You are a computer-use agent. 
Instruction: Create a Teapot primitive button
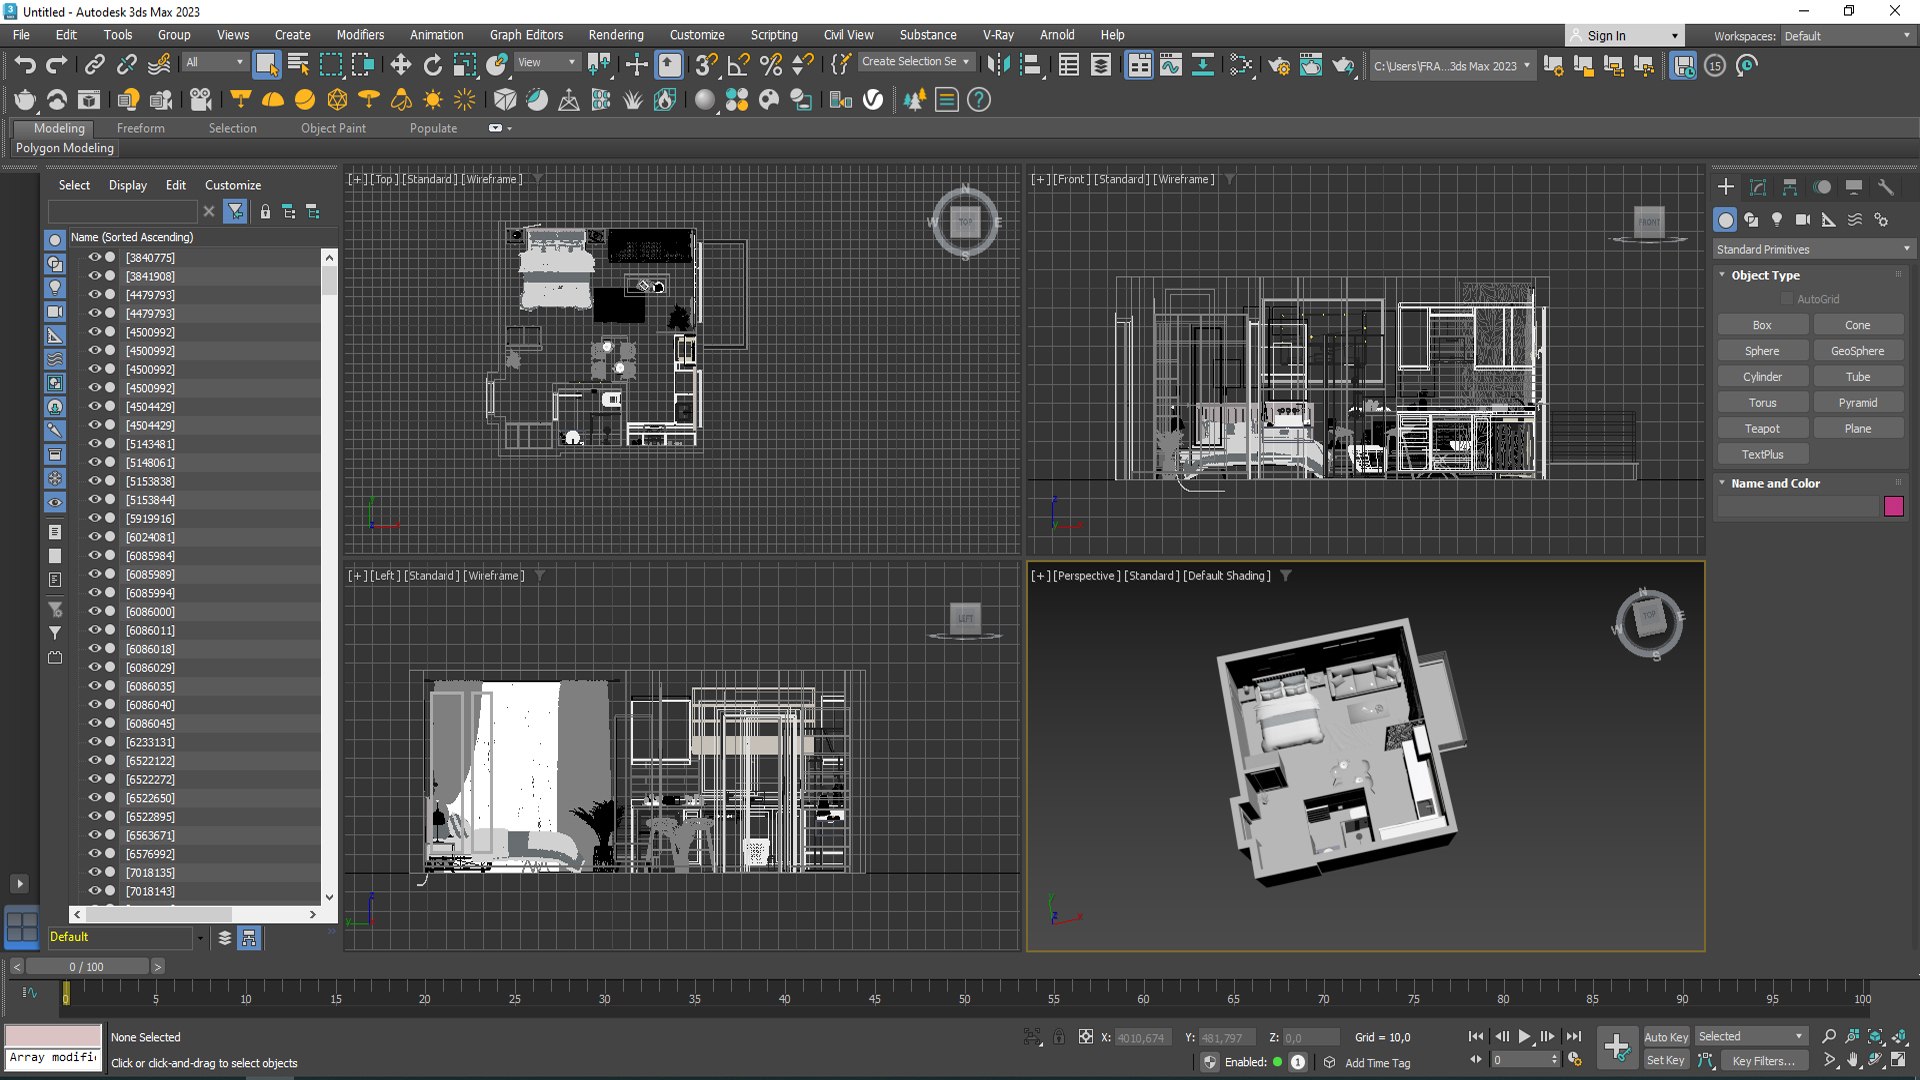tap(1762, 428)
